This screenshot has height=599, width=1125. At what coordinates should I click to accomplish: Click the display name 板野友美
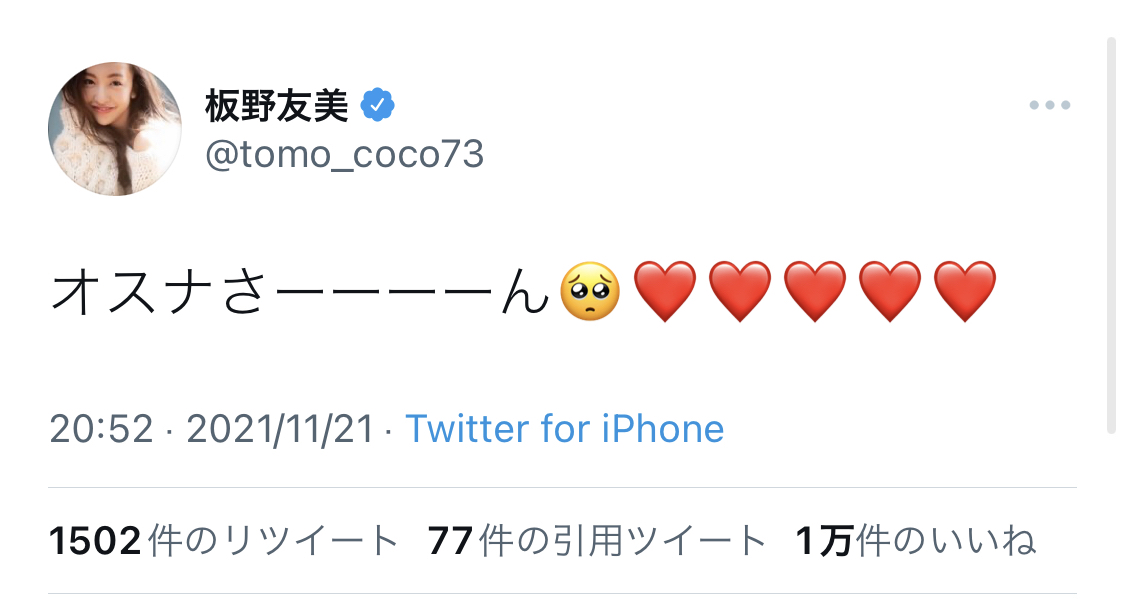(x=276, y=105)
